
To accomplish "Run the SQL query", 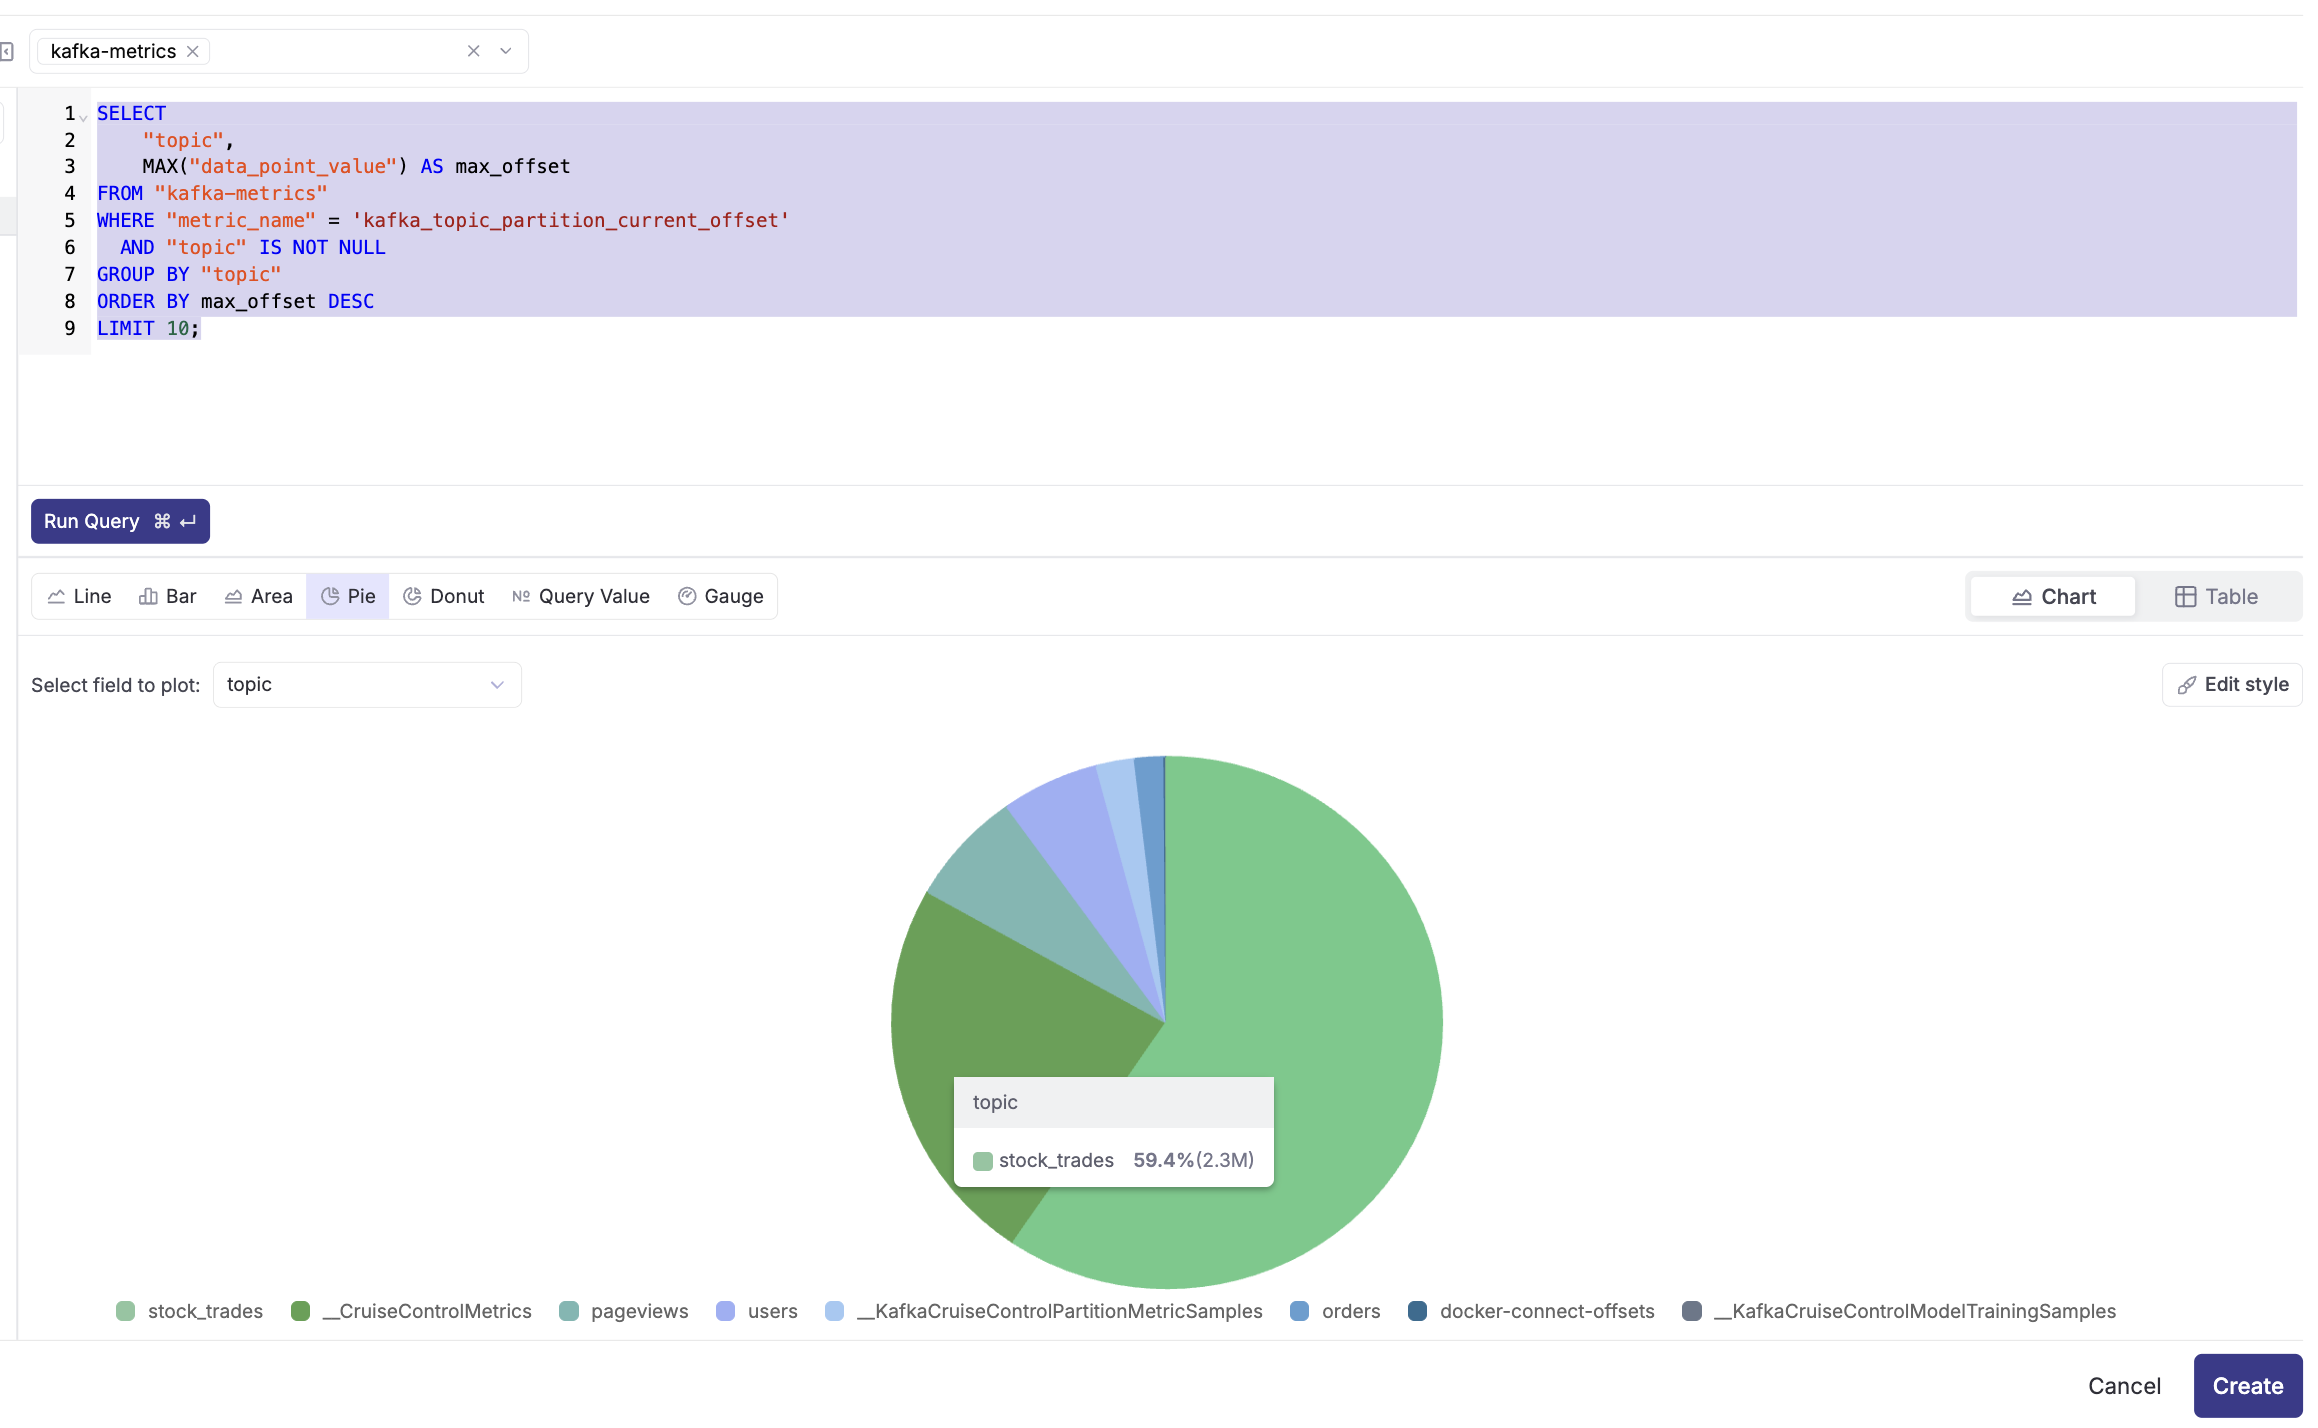I will pyautogui.click(x=120, y=521).
